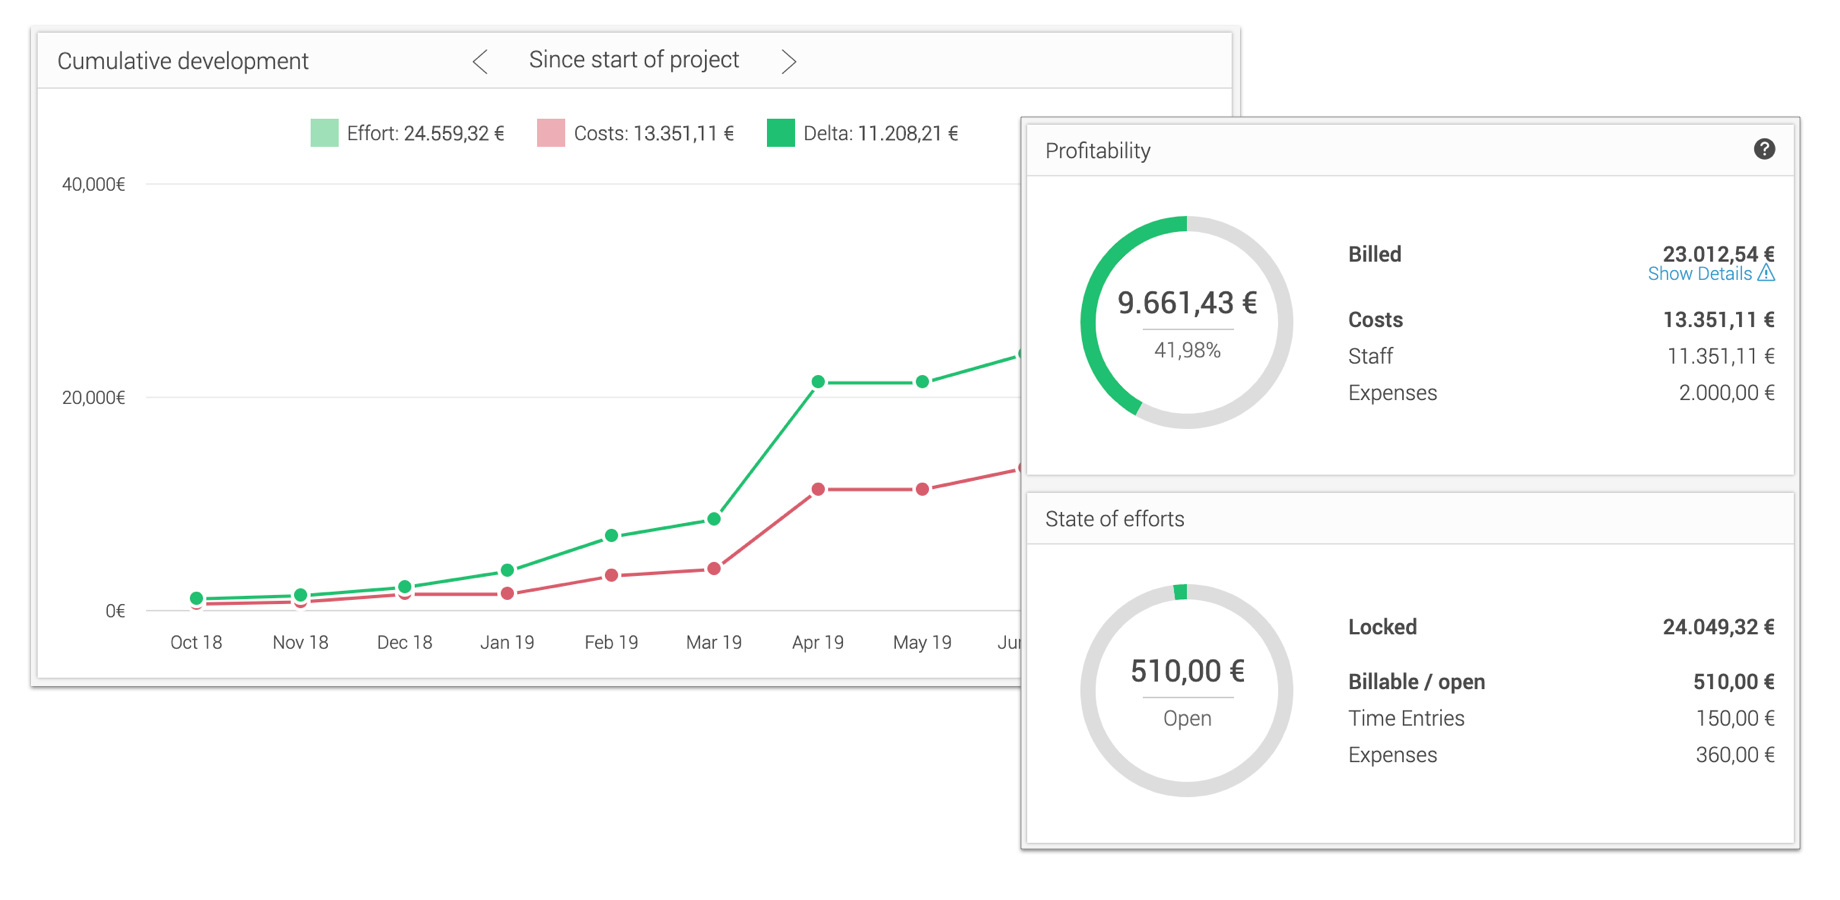The image size is (1840, 900).
Task: Click the warning triangle next to Show Details
Action: point(1767,273)
